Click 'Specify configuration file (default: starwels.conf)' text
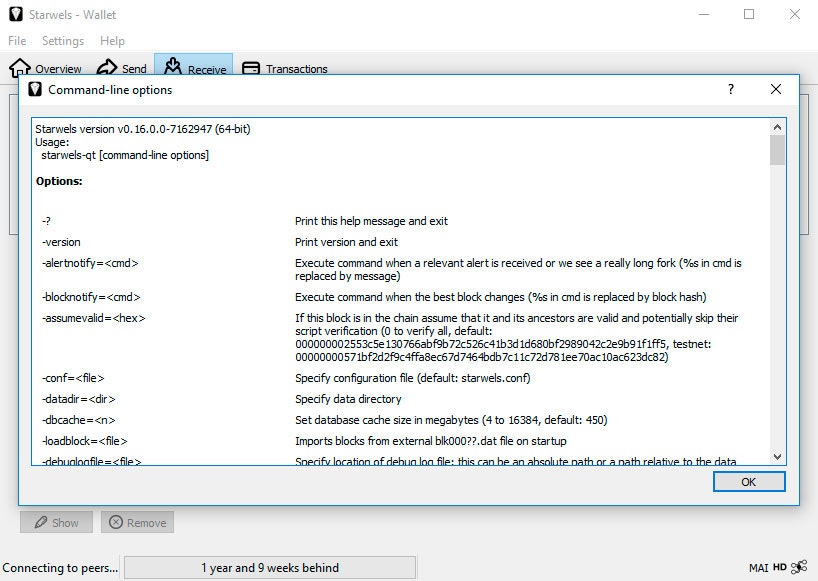 [x=413, y=378]
